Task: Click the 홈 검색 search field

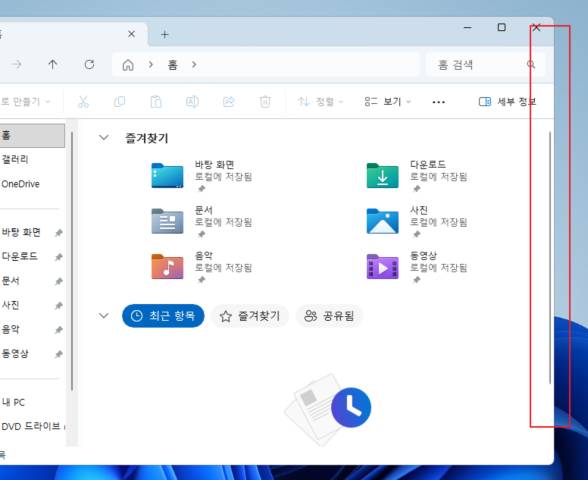Action: (485, 65)
